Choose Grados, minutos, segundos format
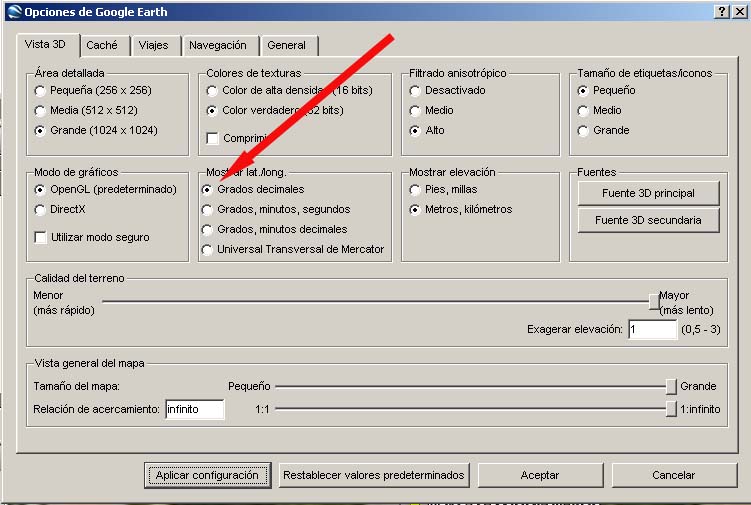Viewport: 751px width, 505px height. point(208,210)
